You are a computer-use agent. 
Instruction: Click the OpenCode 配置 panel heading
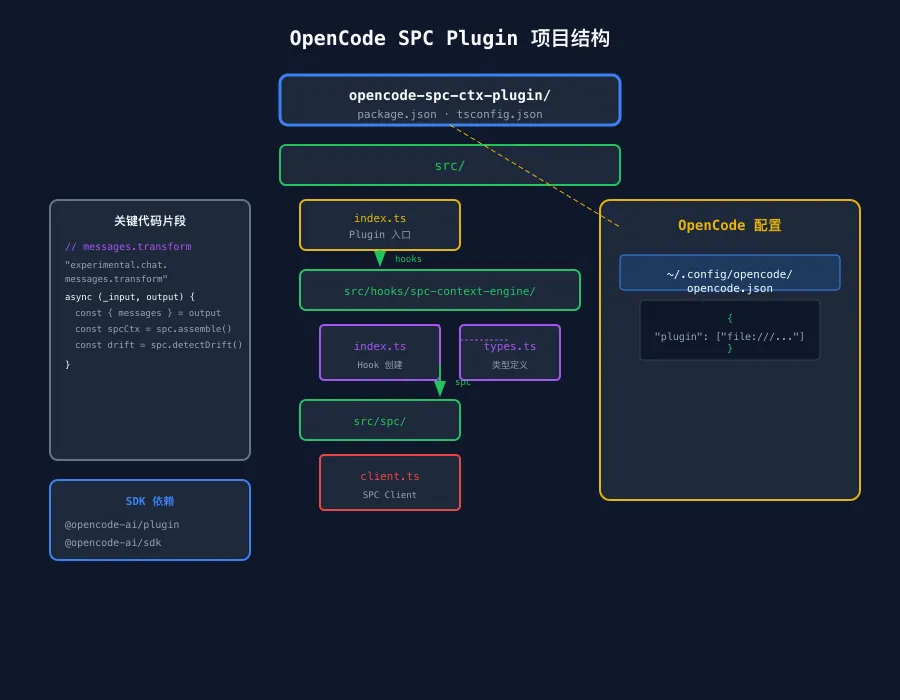tap(730, 225)
